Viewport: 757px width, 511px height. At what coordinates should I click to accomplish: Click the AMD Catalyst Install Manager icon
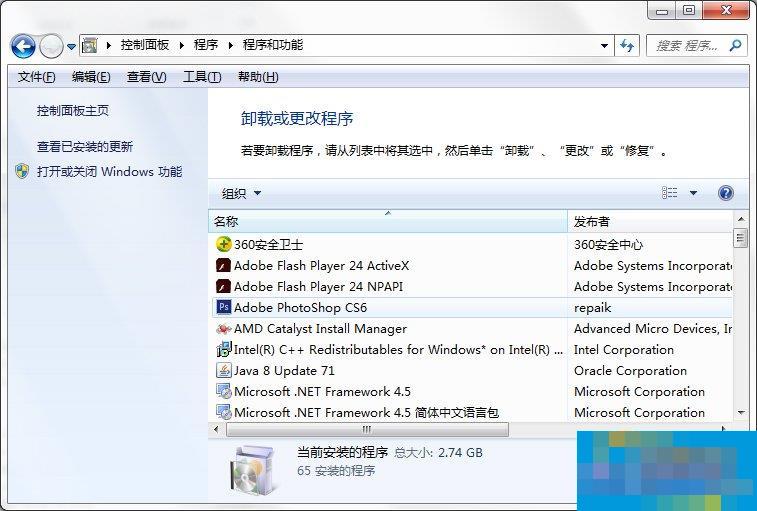point(224,329)
